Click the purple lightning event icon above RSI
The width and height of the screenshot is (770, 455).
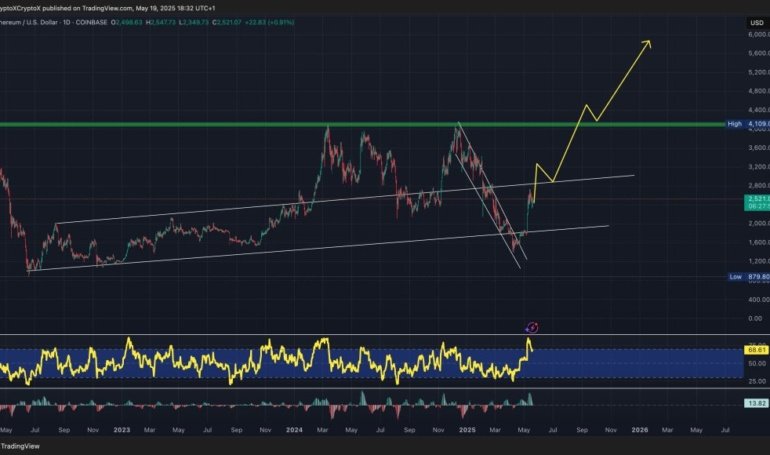coord(532,327)
